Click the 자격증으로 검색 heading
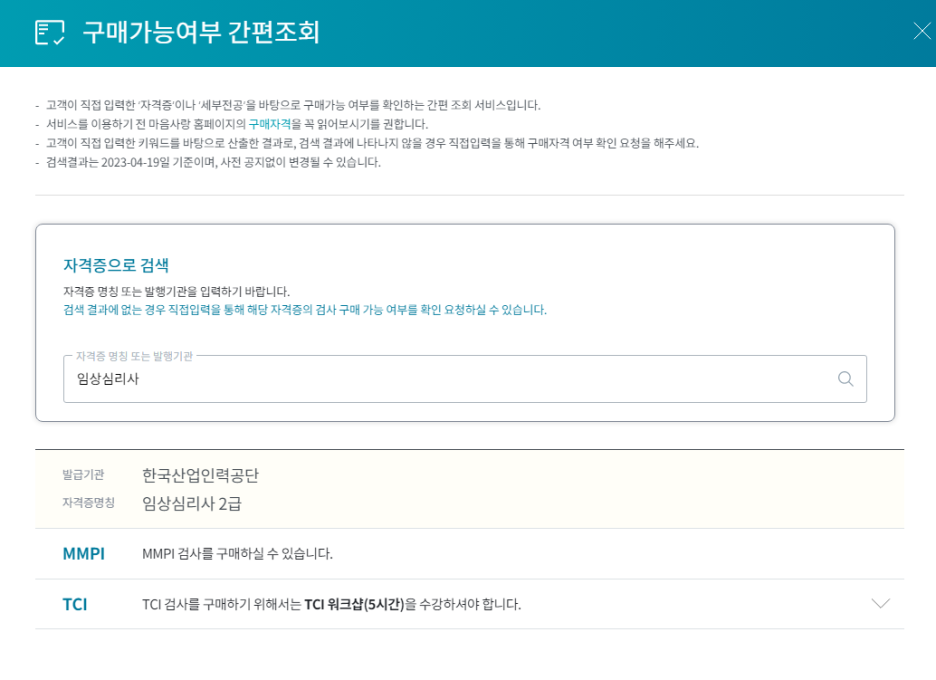Screen dimensions: 936x680 [x=116, y=265]
